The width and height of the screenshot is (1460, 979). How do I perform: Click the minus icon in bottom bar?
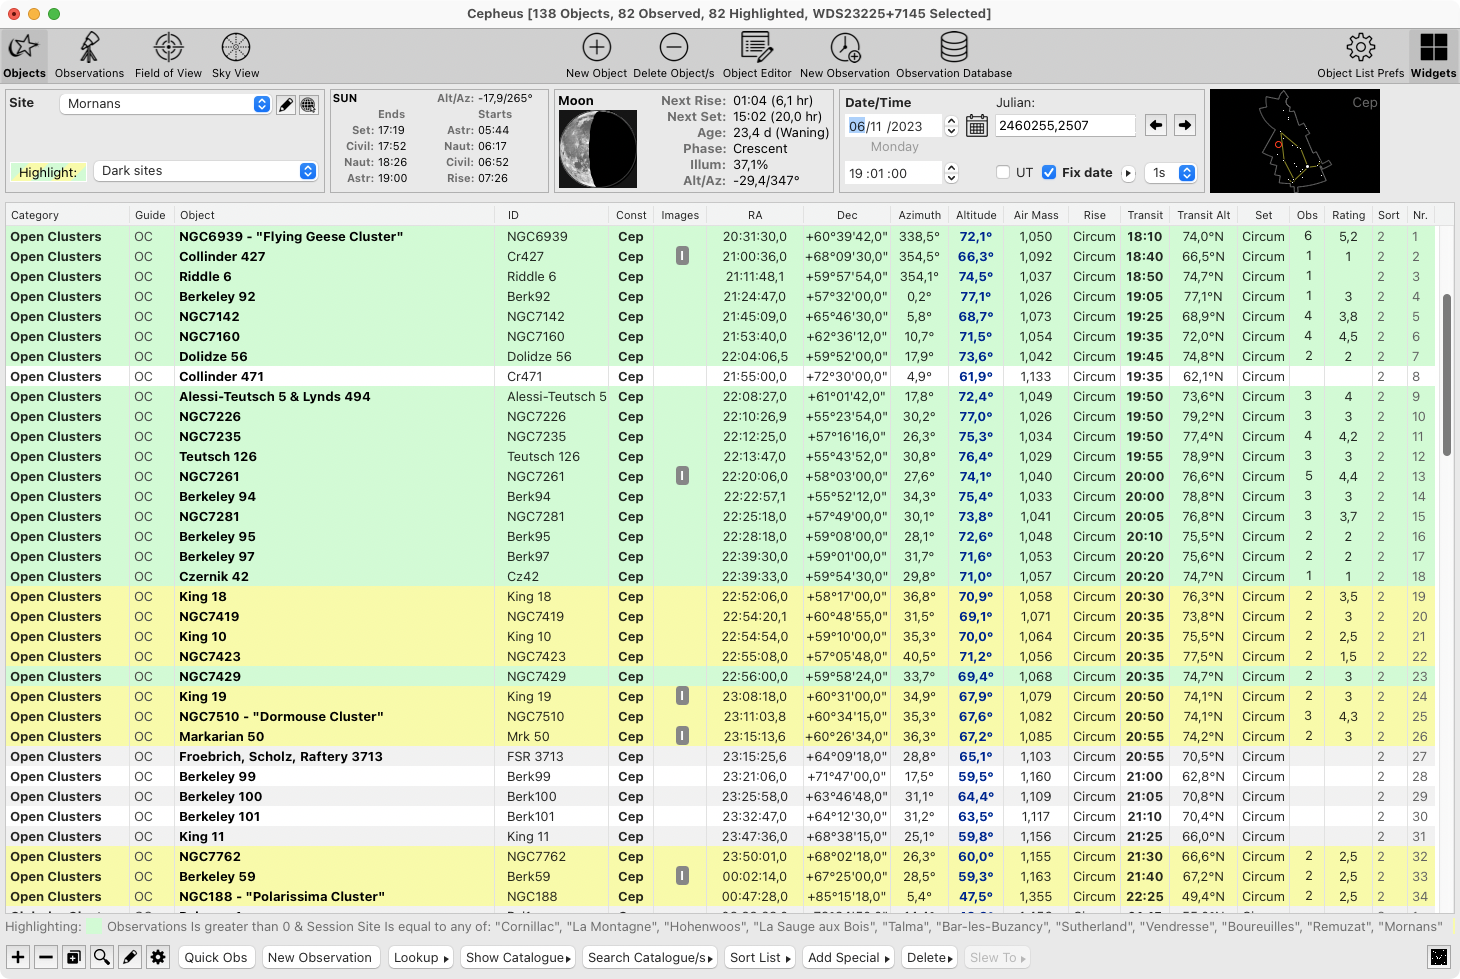pos(46,957)
